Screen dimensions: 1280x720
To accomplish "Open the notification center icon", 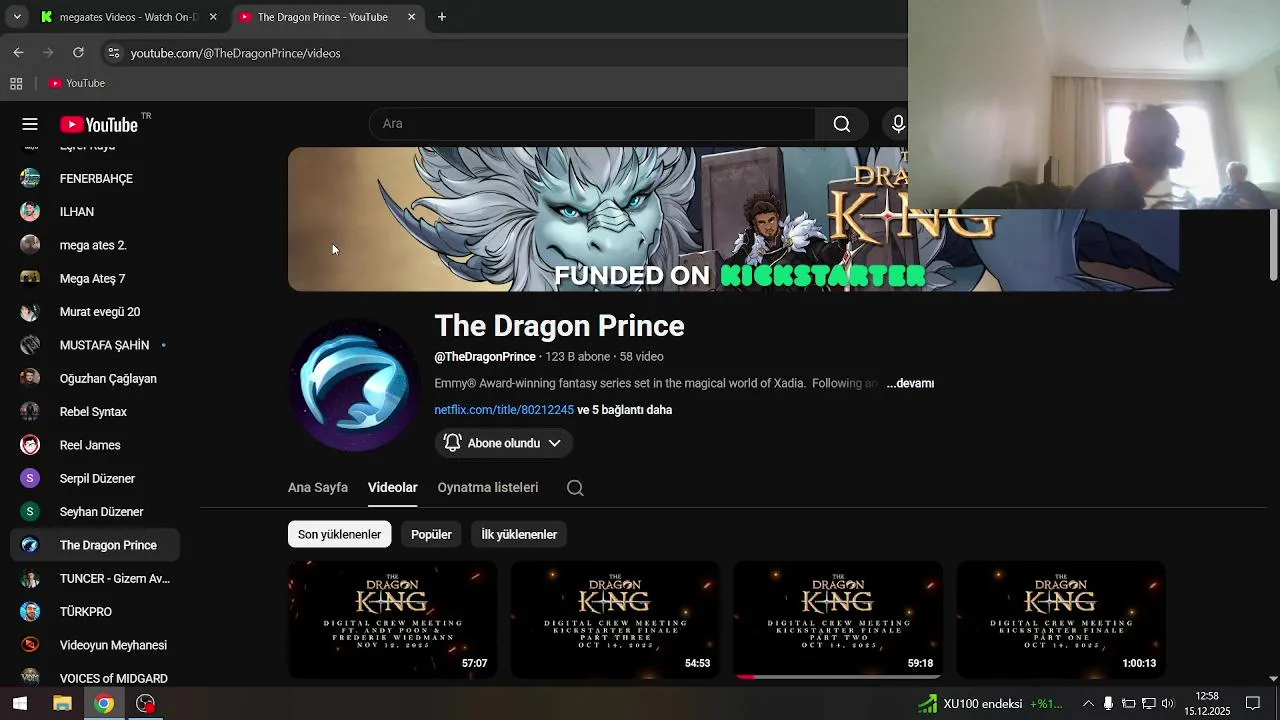I will click(x=1253, y=703).
